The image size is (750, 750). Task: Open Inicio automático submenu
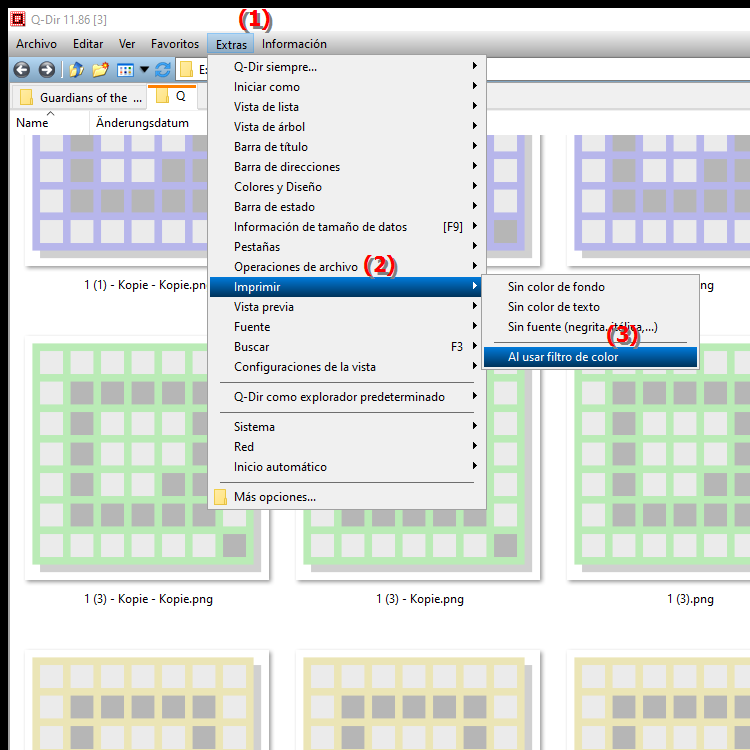[x=348, y=467]
